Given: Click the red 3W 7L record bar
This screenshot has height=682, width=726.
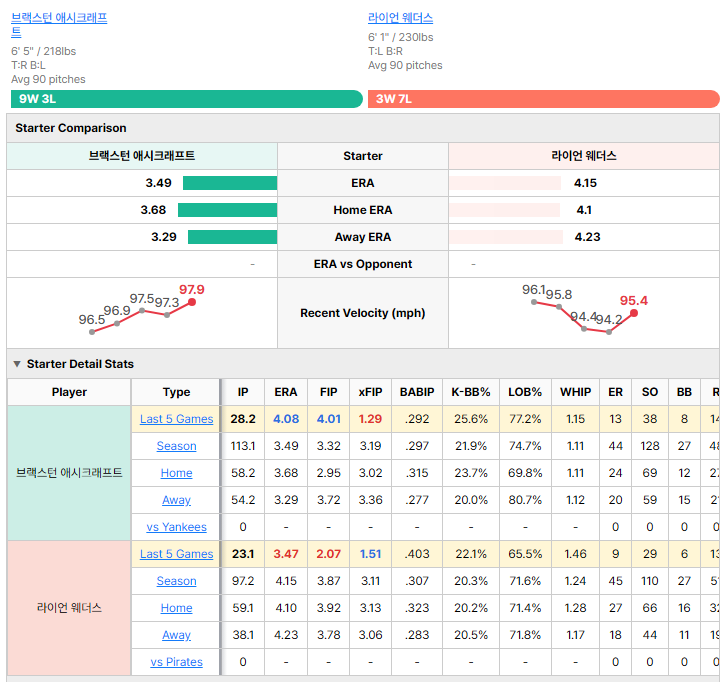Looking at the screenshot, I should 544,99.
